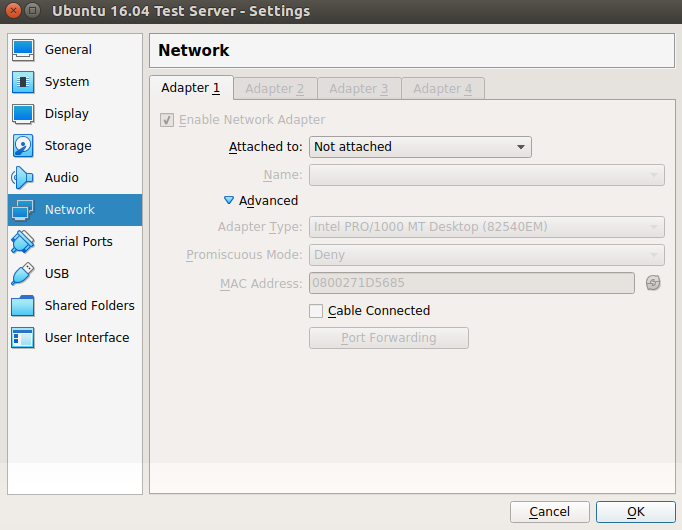Select Storage label in the sidebar
The height and width of the screenshot is (530, 682).
pyautogui.click(x=68, y=146)
